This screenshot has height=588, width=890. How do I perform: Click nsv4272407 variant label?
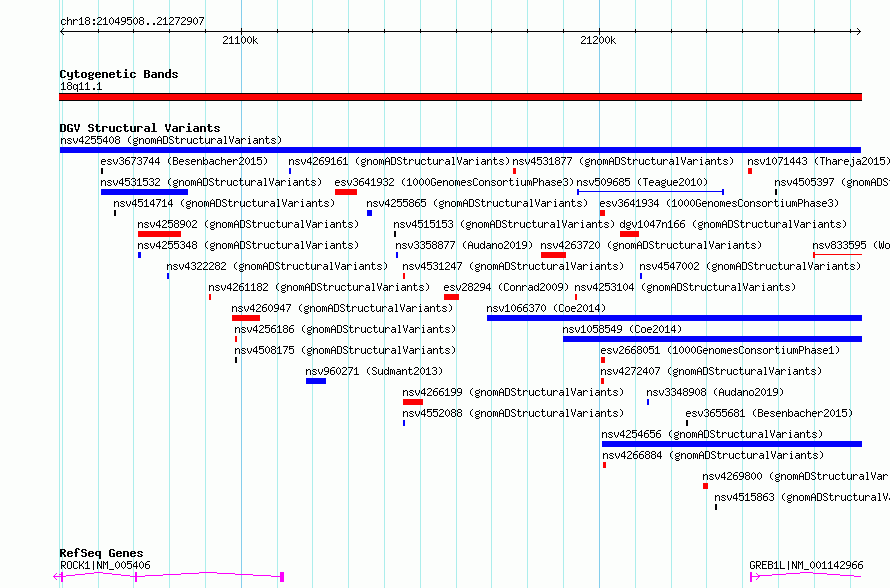[711, 371]
